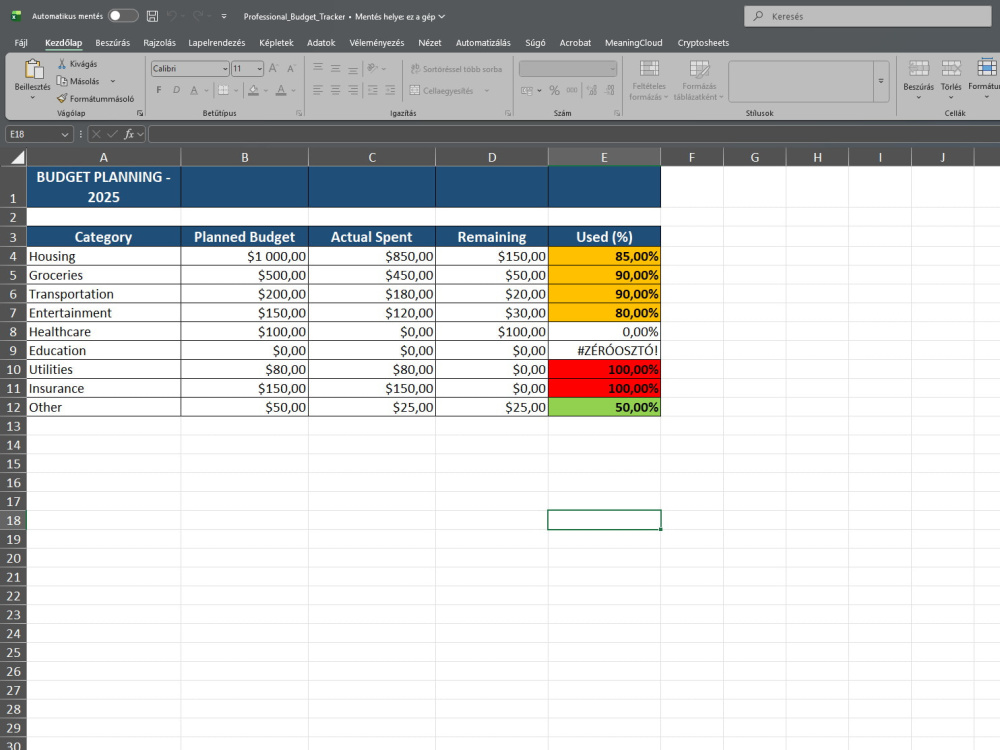Click the Cellaegyesítés merge button
Image resolution: width=1000 pixels, height=750 pixels.
(442, 91)
